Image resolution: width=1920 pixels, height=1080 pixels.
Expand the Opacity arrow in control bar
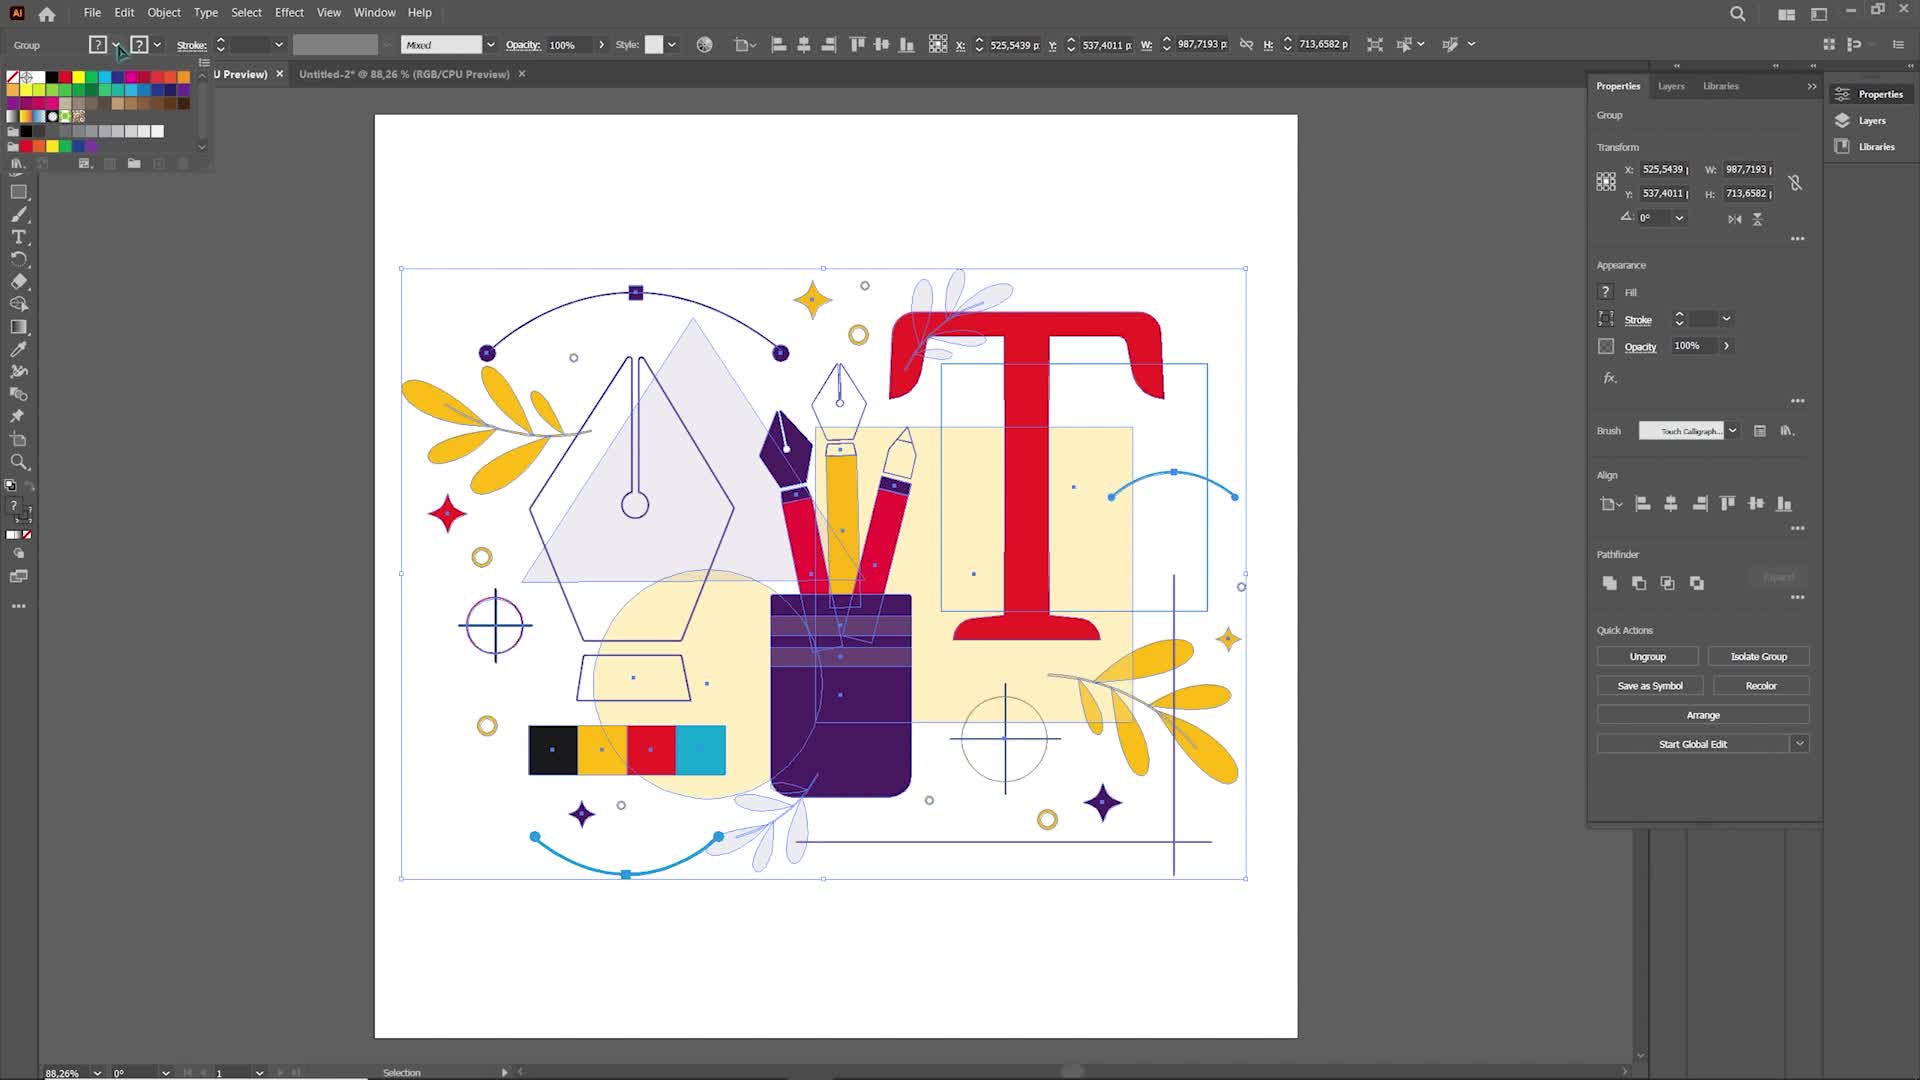(601, 45)
